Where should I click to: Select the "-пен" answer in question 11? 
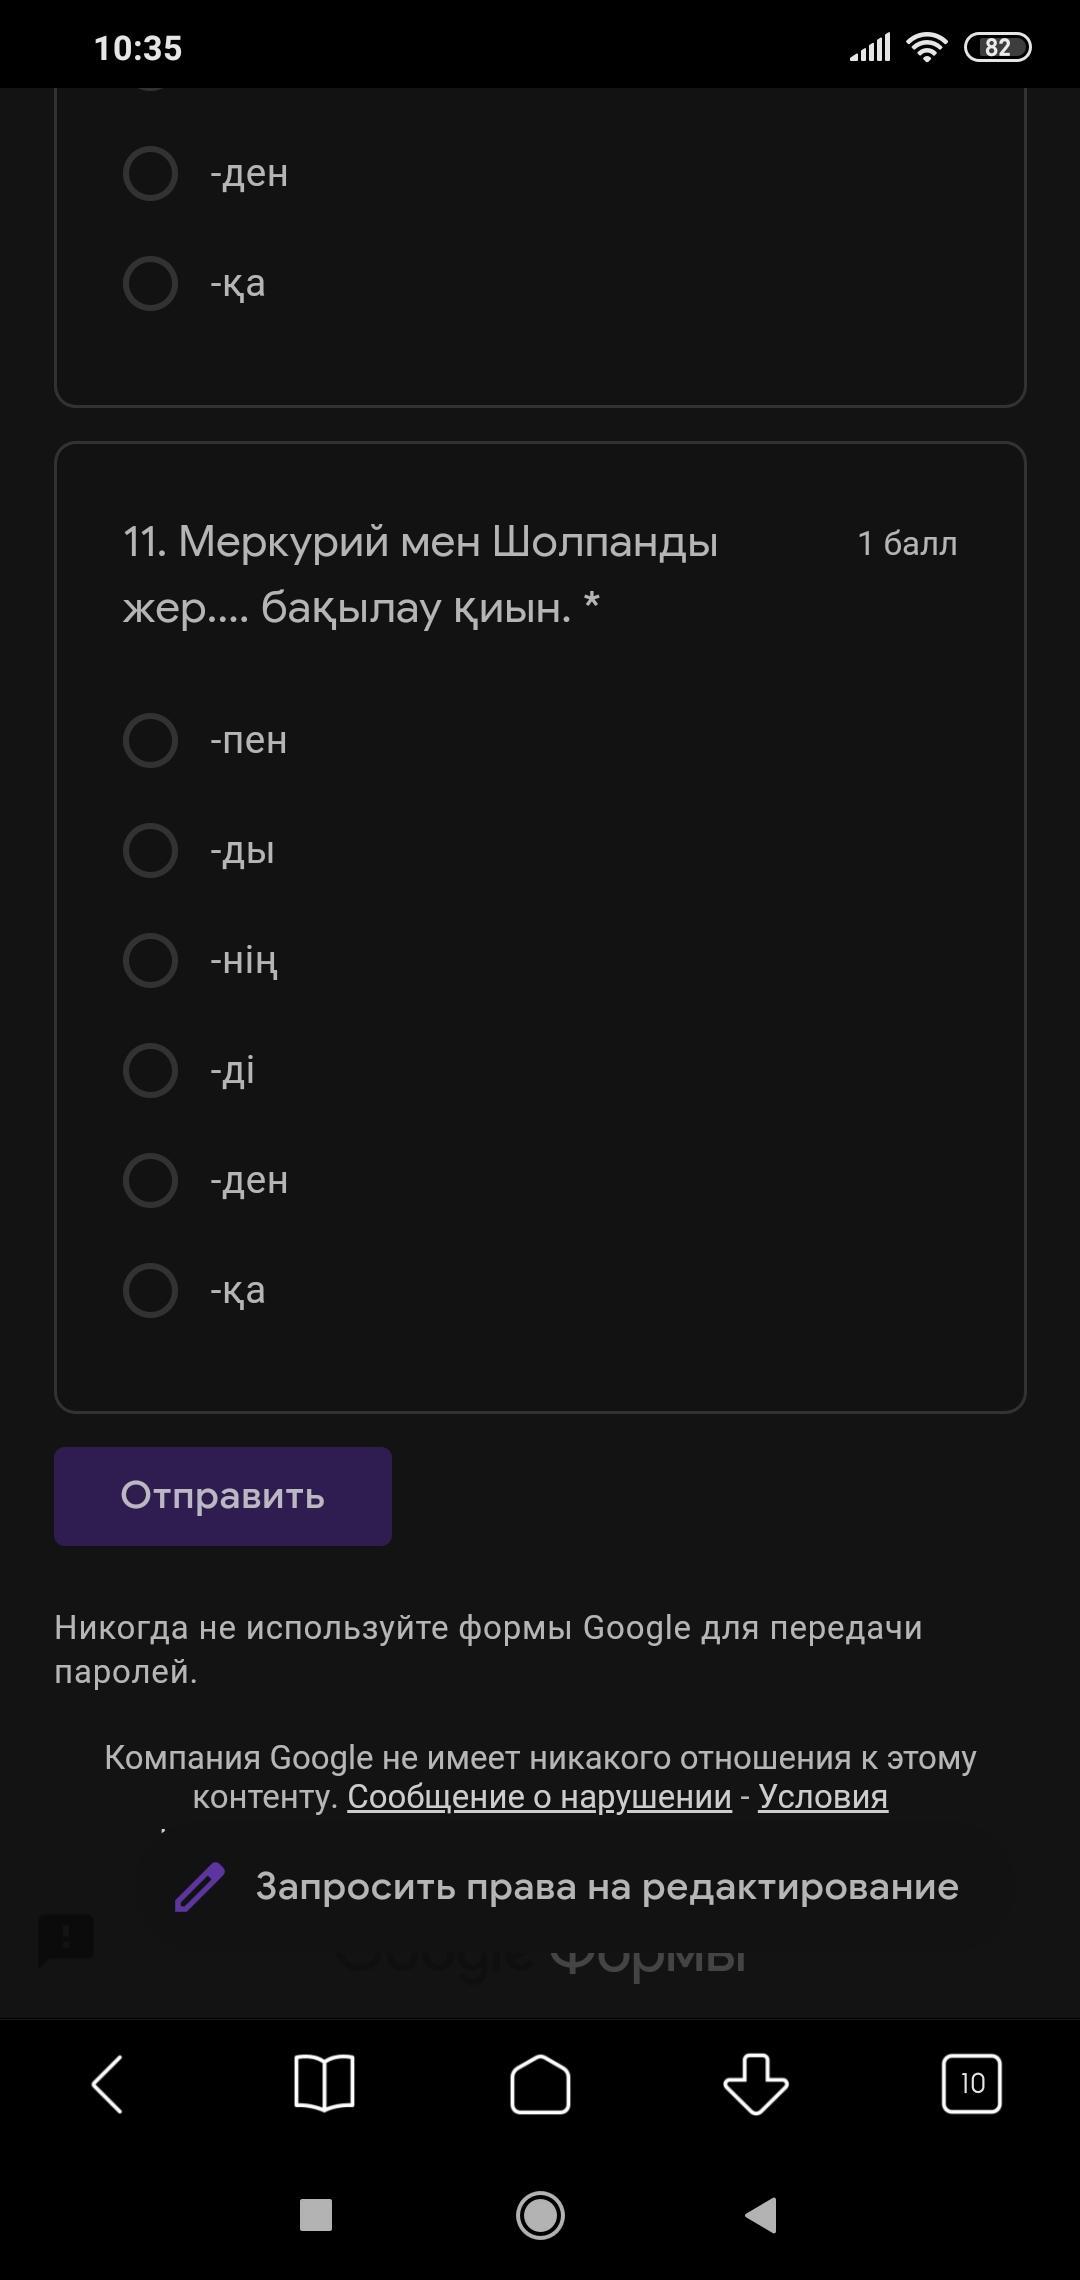click(151, 741)
